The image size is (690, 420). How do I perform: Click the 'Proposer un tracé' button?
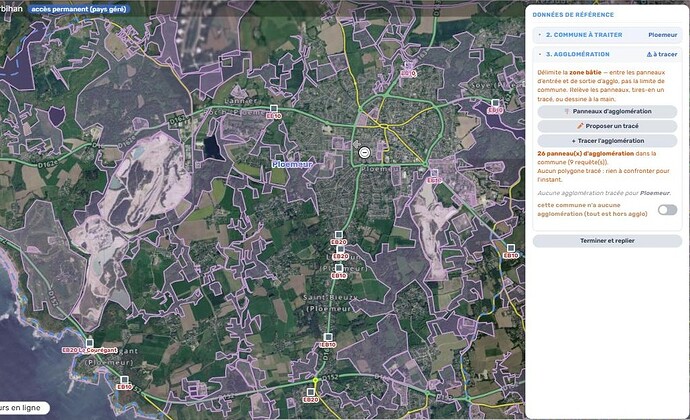click(x=607, y=126)
